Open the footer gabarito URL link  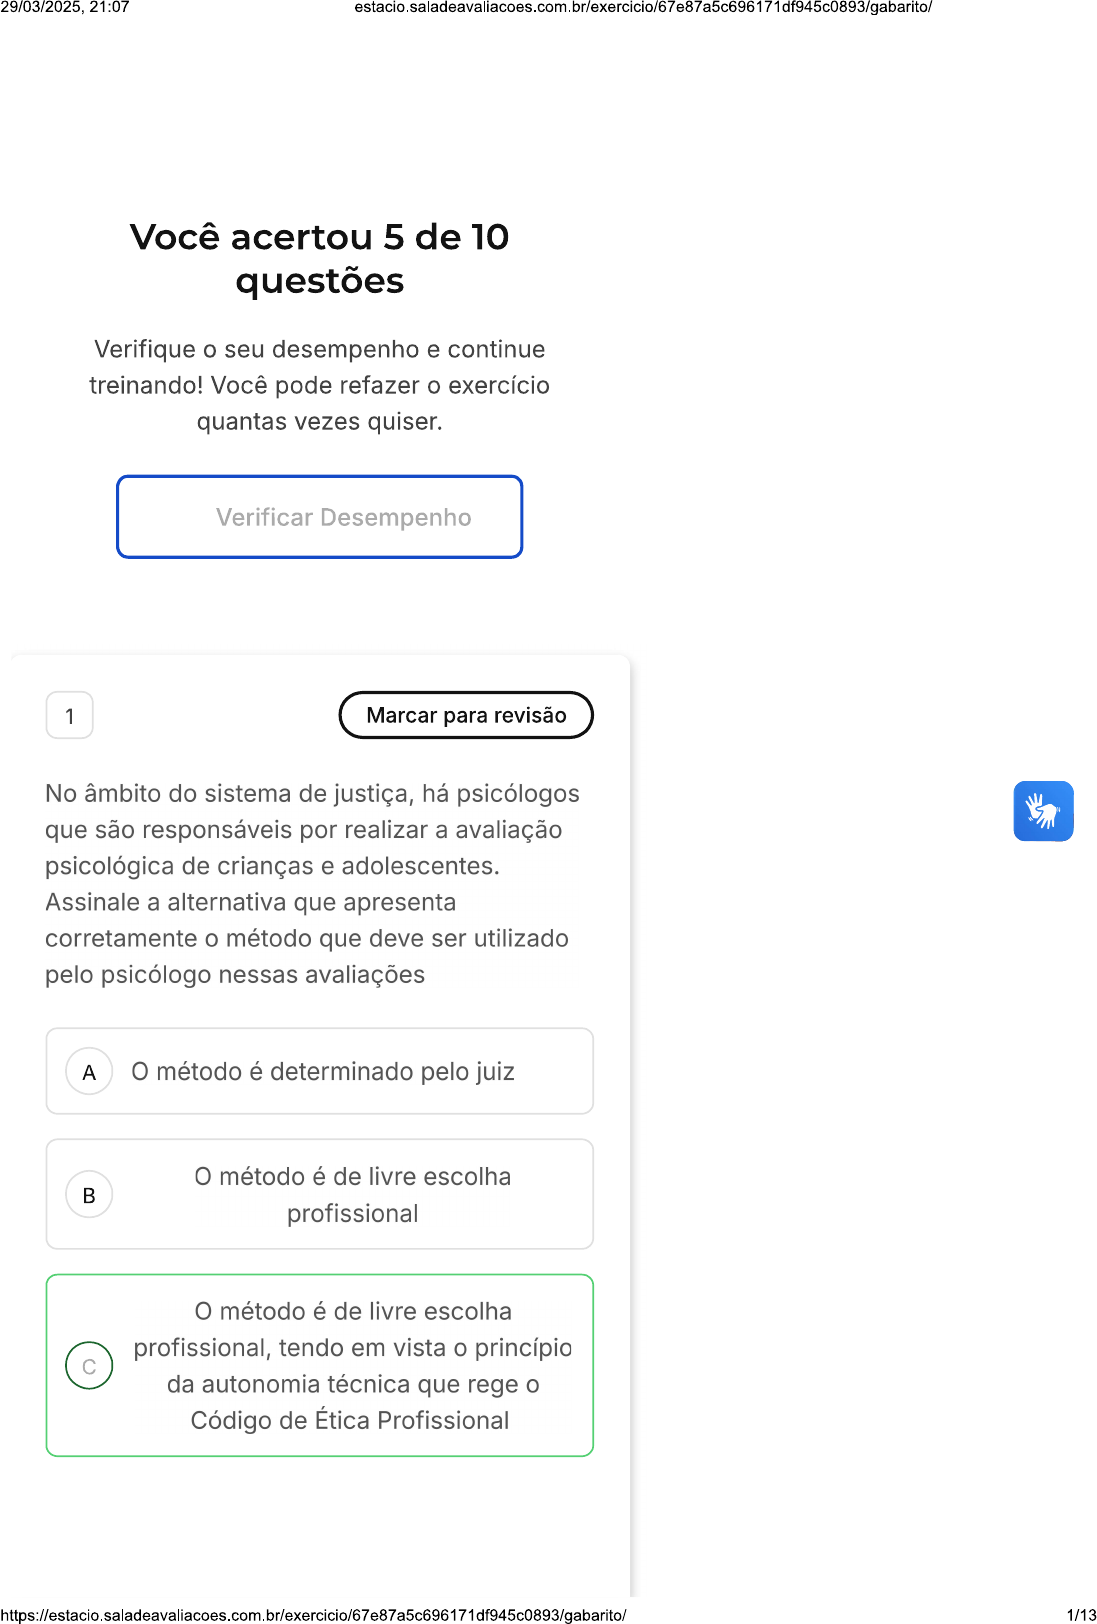point(313,1615)
